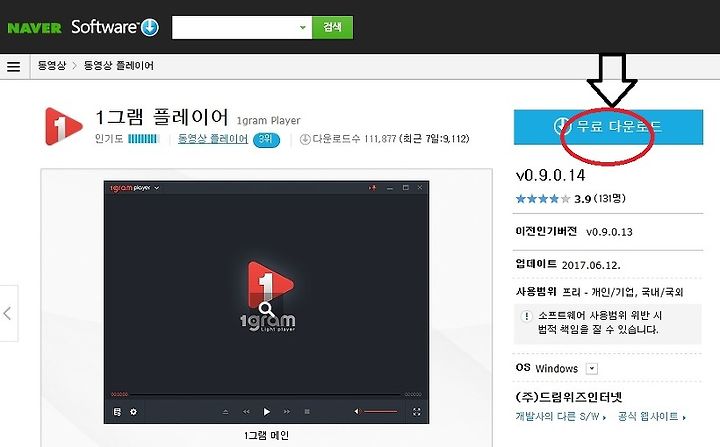
Task: Open 공식 웹사이트 link
Action: click(x=652, y=417)
